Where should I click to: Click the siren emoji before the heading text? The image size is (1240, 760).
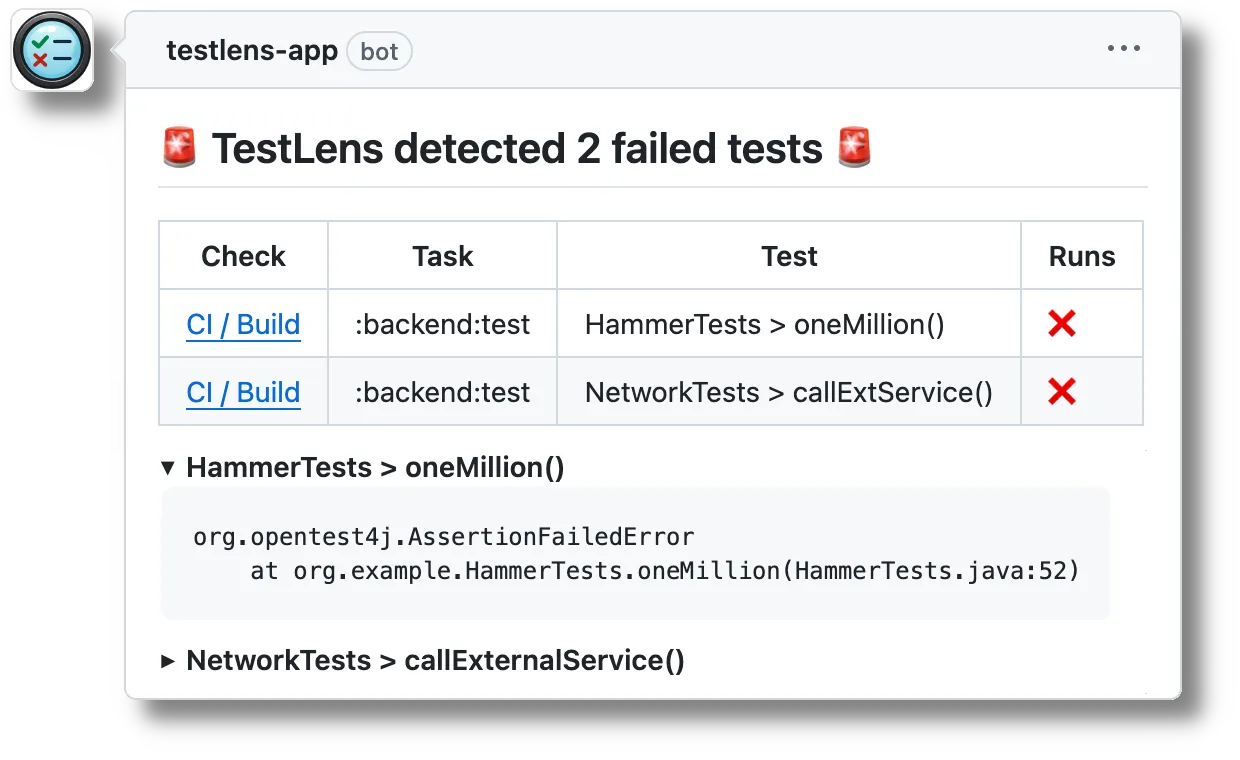click(180, 147)
